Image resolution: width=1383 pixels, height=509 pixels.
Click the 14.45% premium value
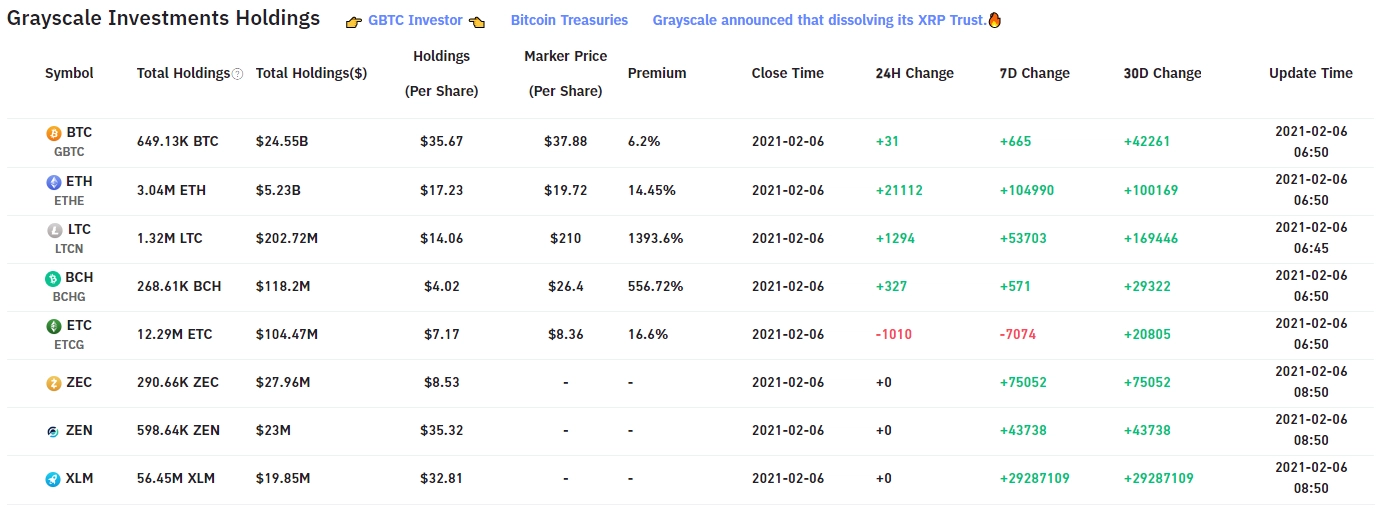point(652,190)
